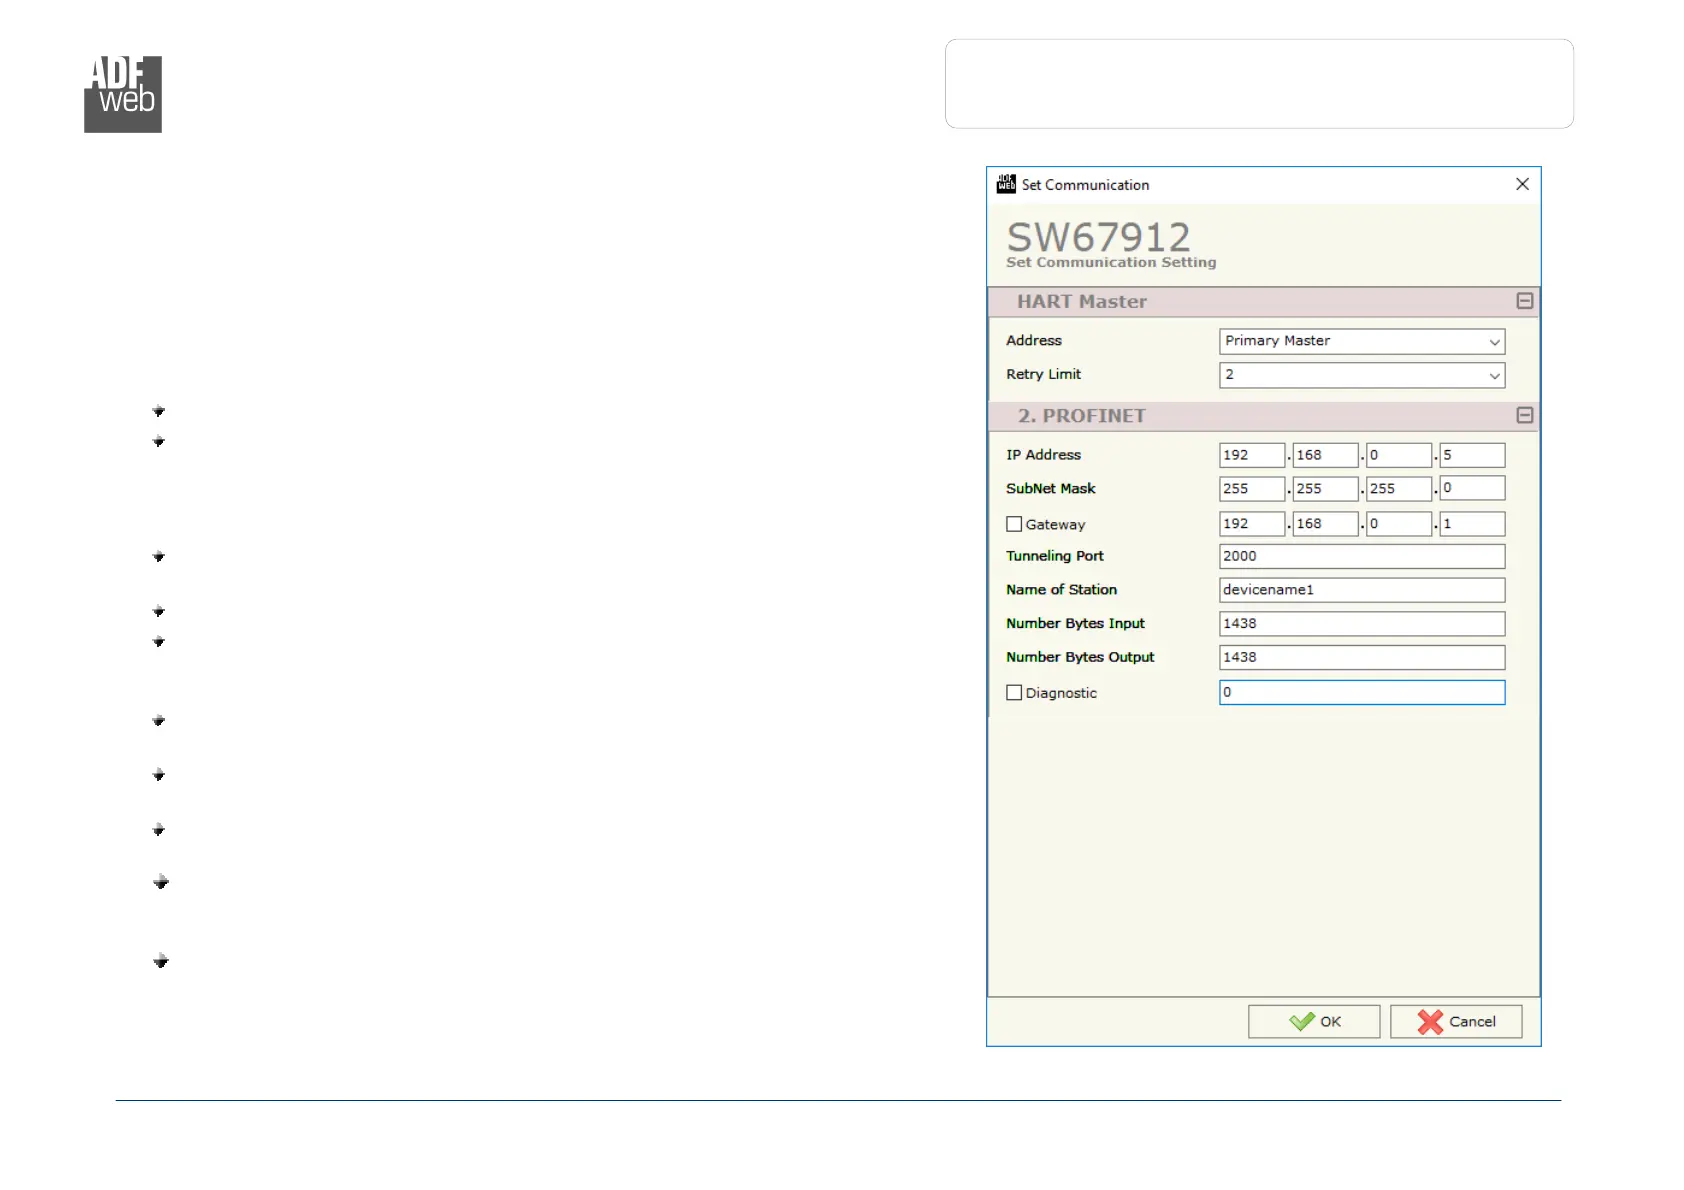Click the Tunneling Port field

pyautogui.click(x=1361, y=556)
